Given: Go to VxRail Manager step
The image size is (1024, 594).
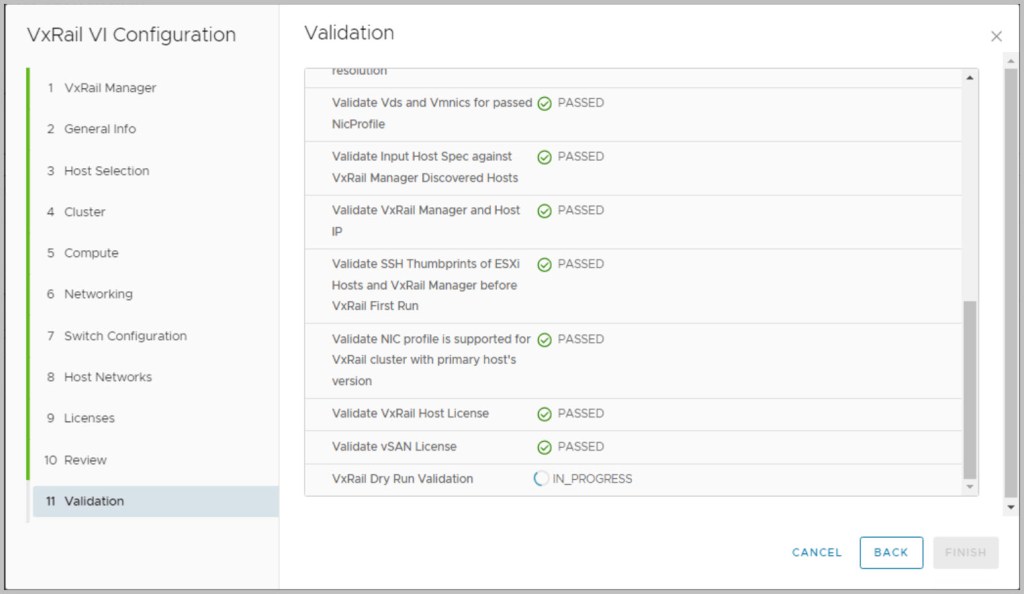Looking at the screenshot, I should [x=110, y=88].
